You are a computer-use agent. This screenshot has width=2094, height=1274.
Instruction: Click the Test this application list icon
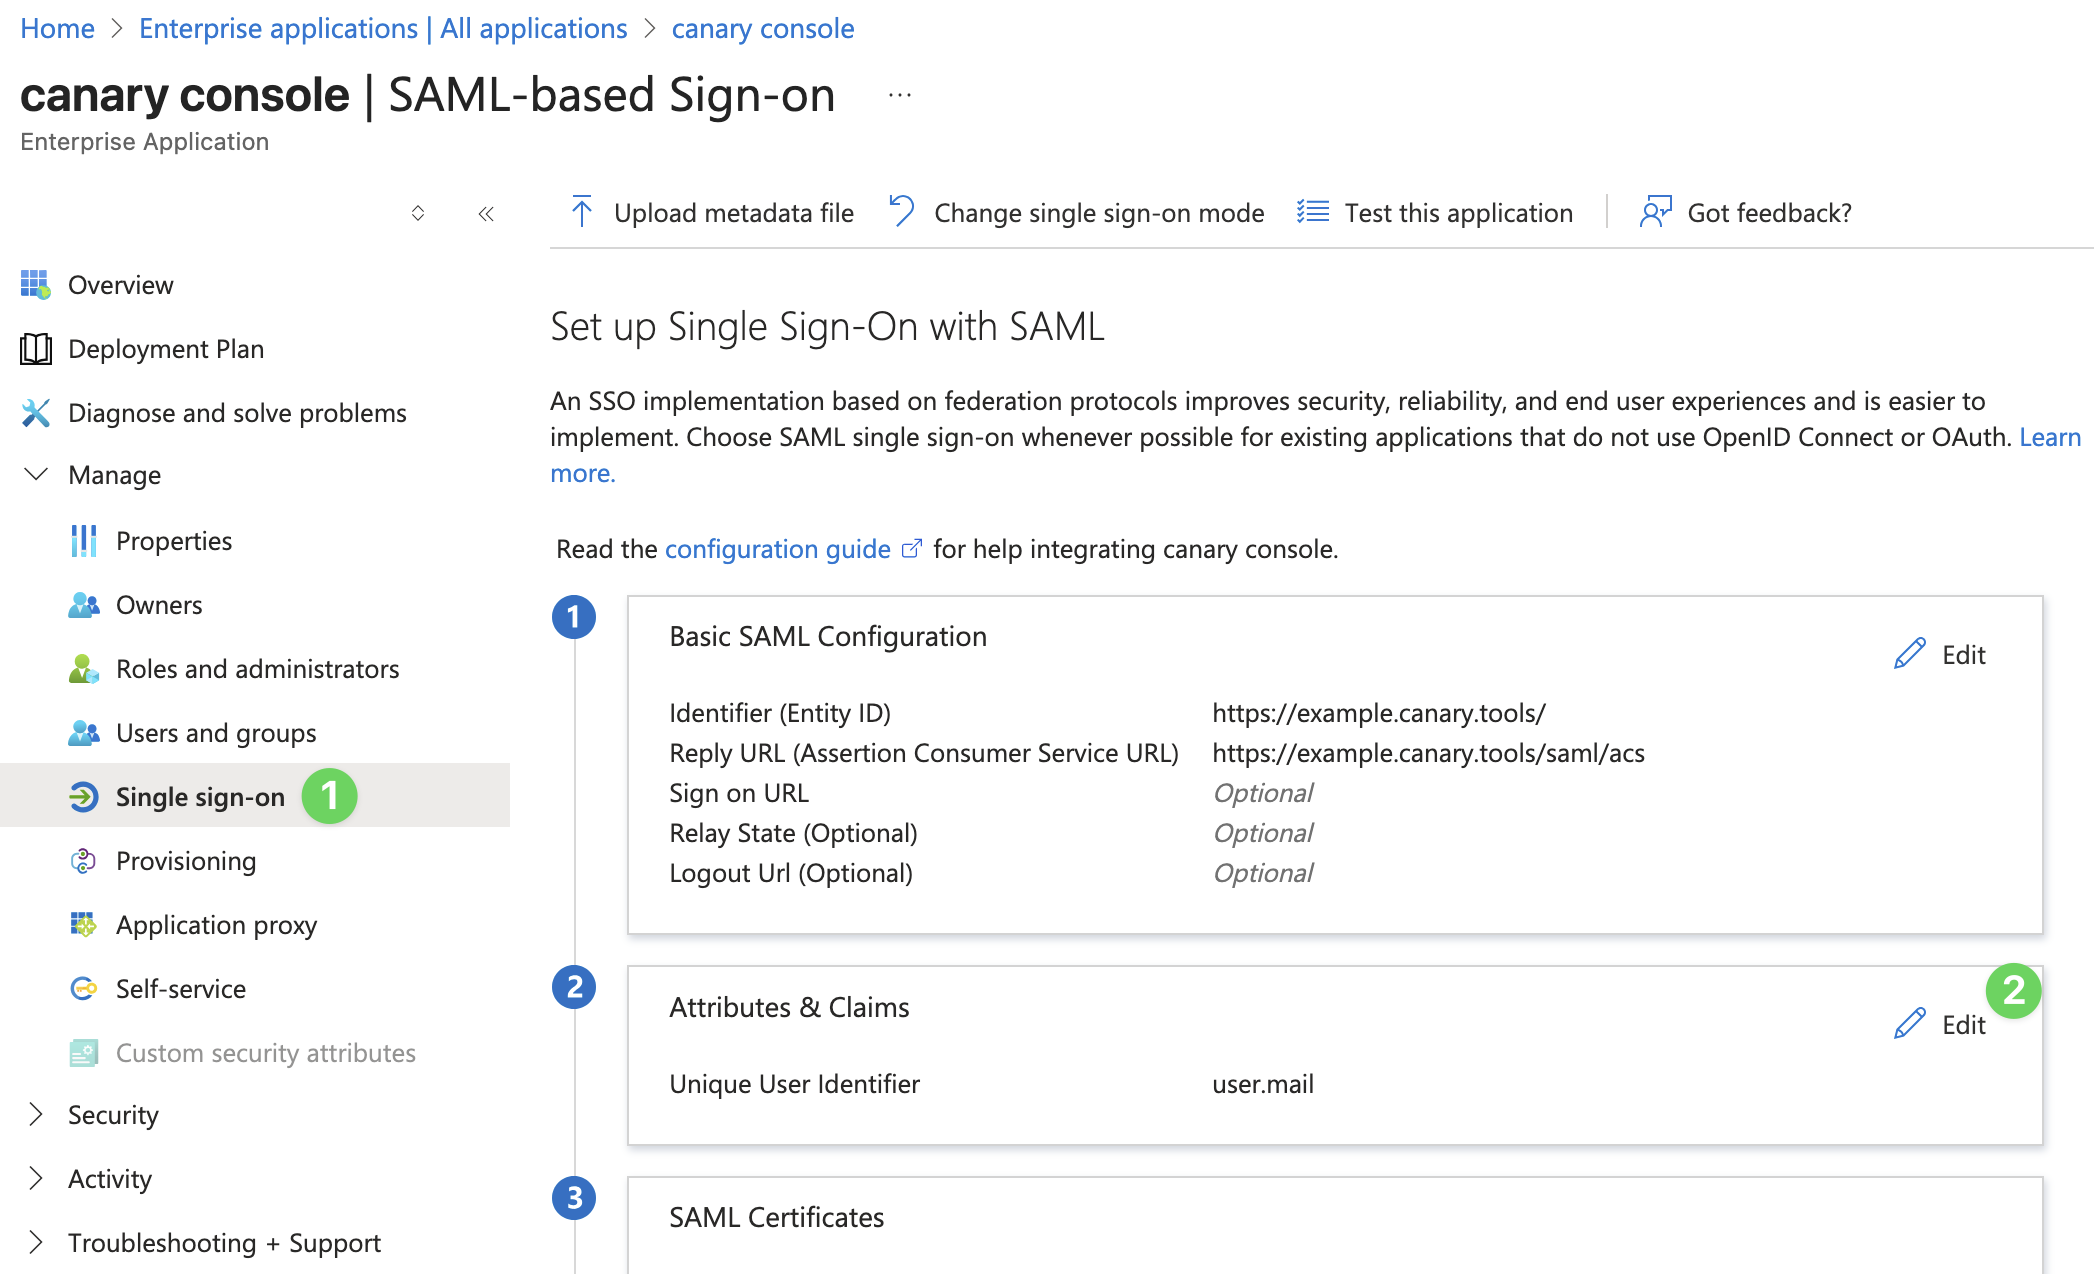[1313, 212]
